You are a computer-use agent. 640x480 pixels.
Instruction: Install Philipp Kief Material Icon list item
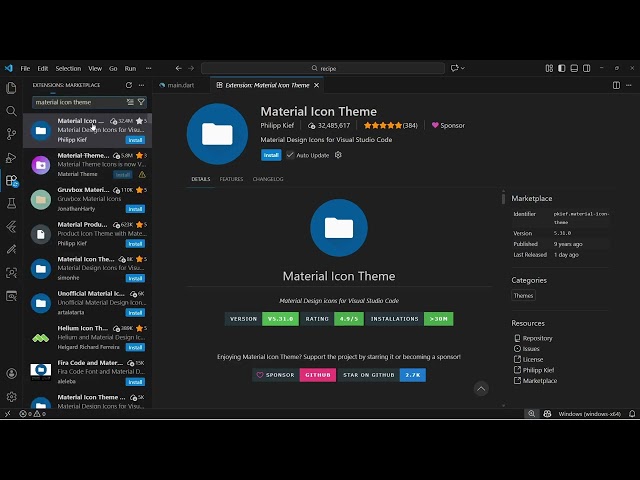135,140
